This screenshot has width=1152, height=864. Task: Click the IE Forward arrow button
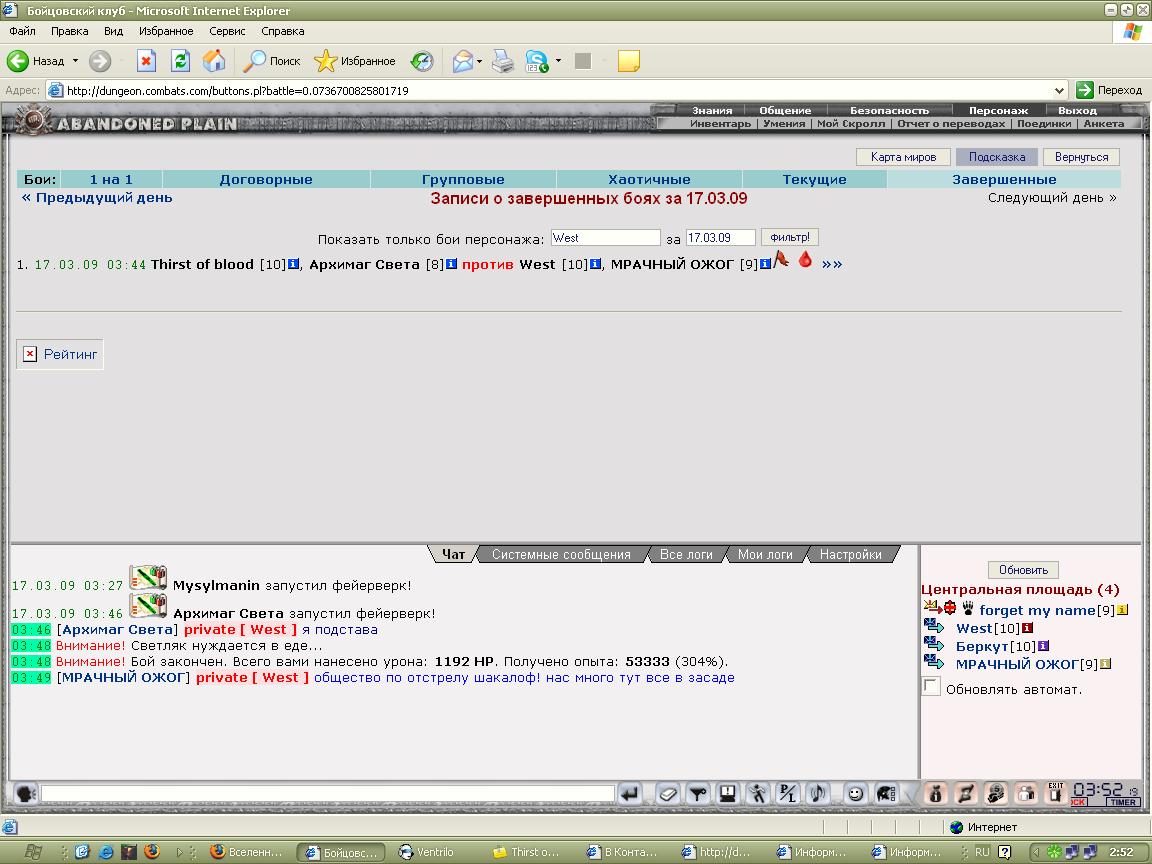100,61
